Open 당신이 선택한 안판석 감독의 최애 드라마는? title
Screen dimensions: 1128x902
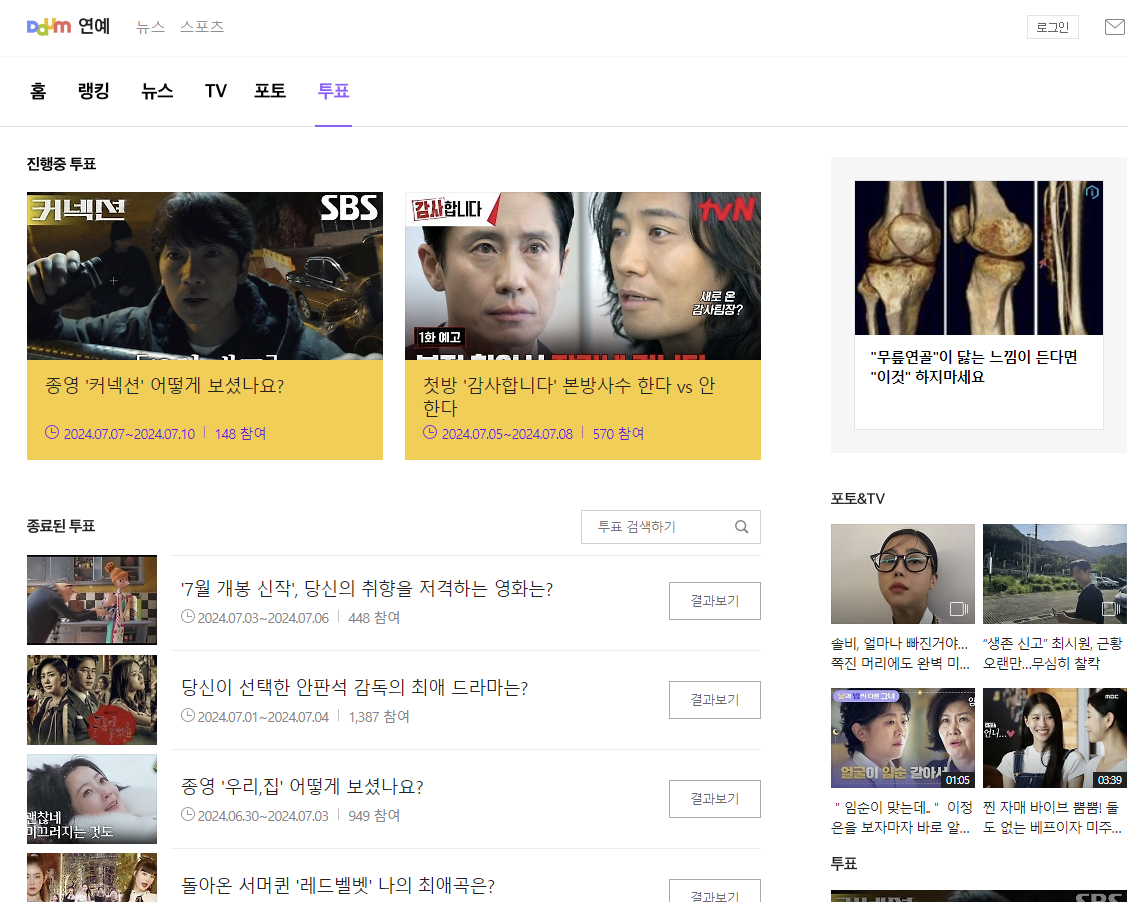pyautogui.click(x=355, y=688)
